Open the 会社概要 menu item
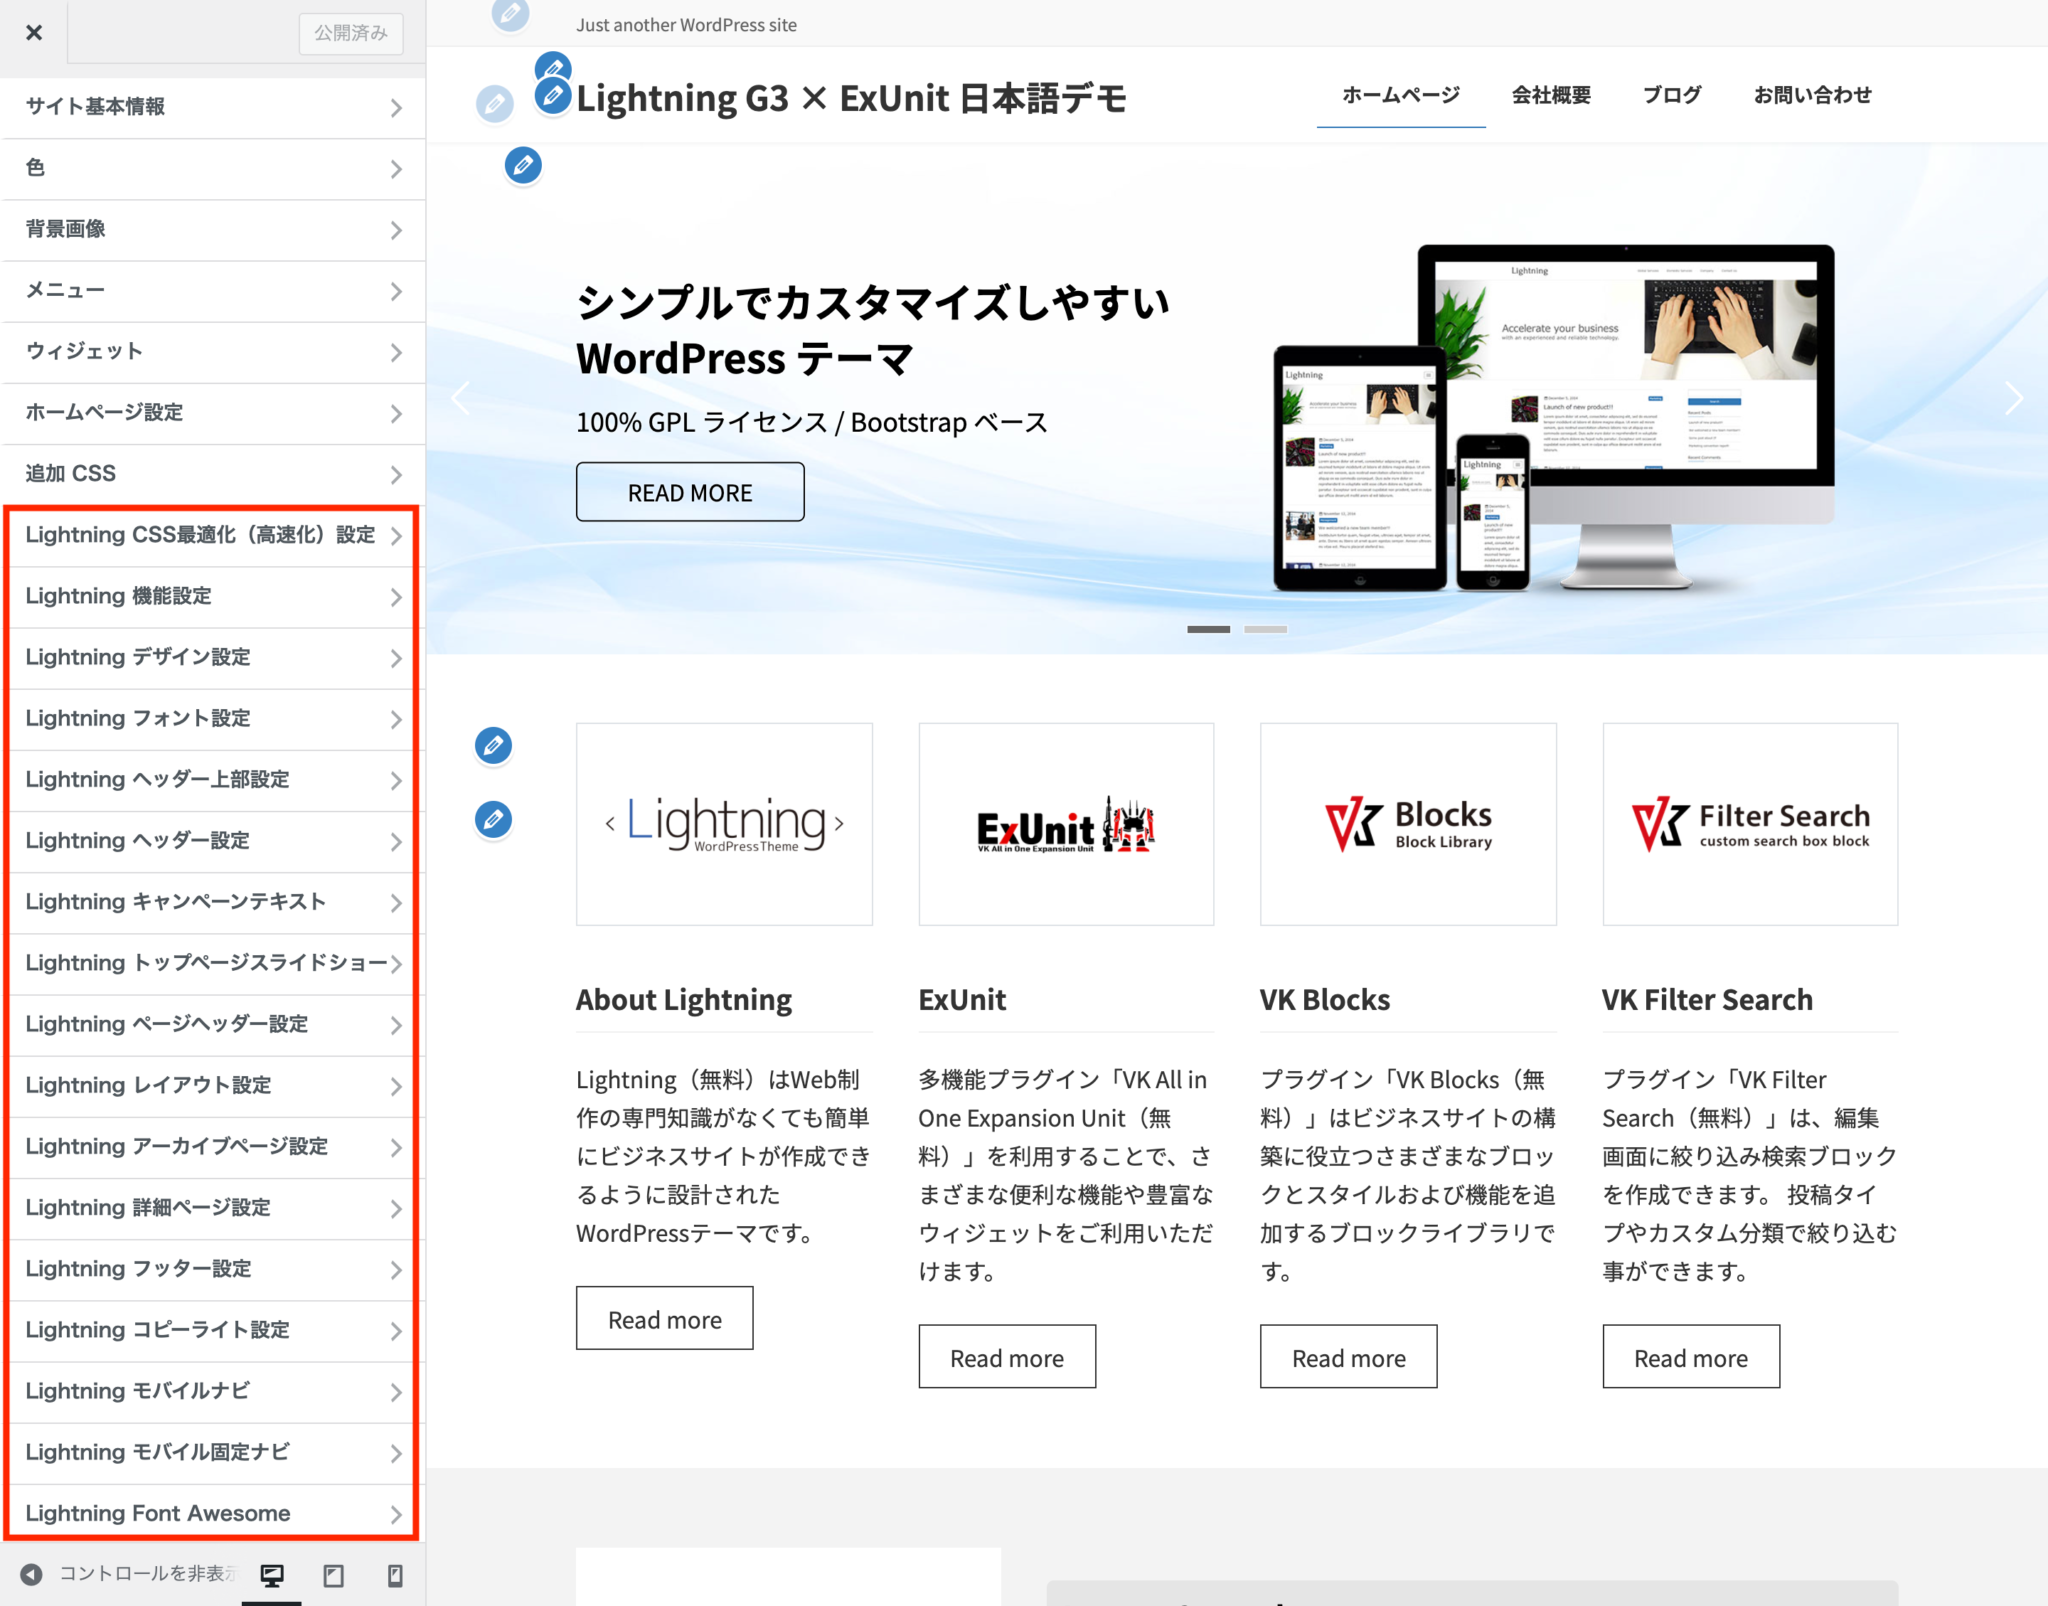 point(1551,95)
